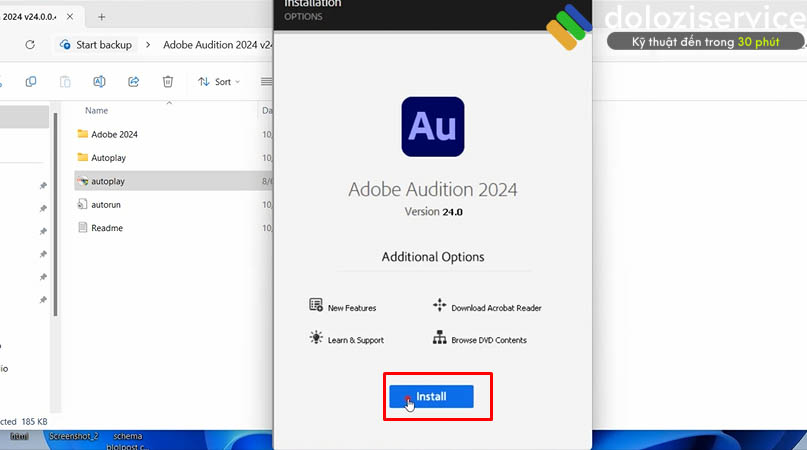Click Download Acrobat Reader option
The height and width of the screenshot is (450, 807).
coord(496,308)
